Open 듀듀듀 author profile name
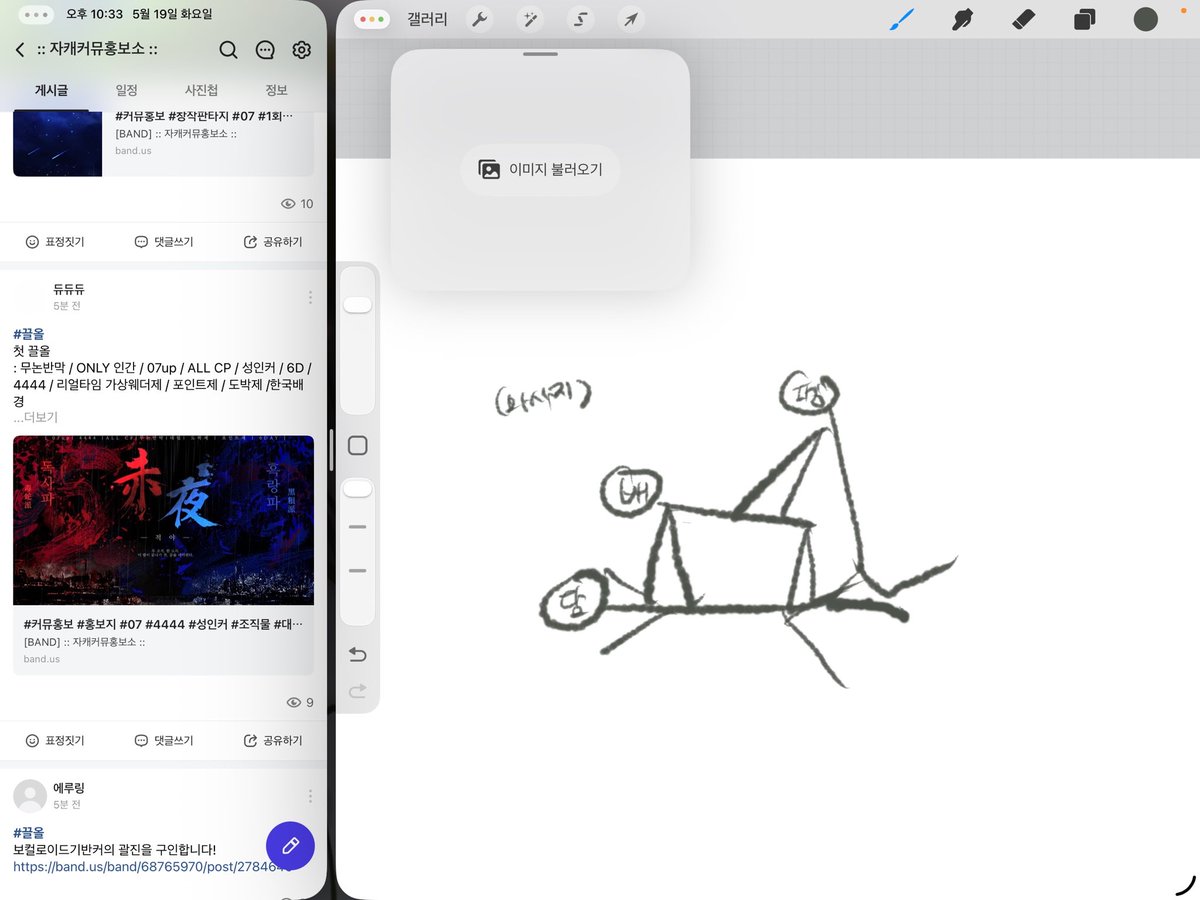 tap(69, 289)
